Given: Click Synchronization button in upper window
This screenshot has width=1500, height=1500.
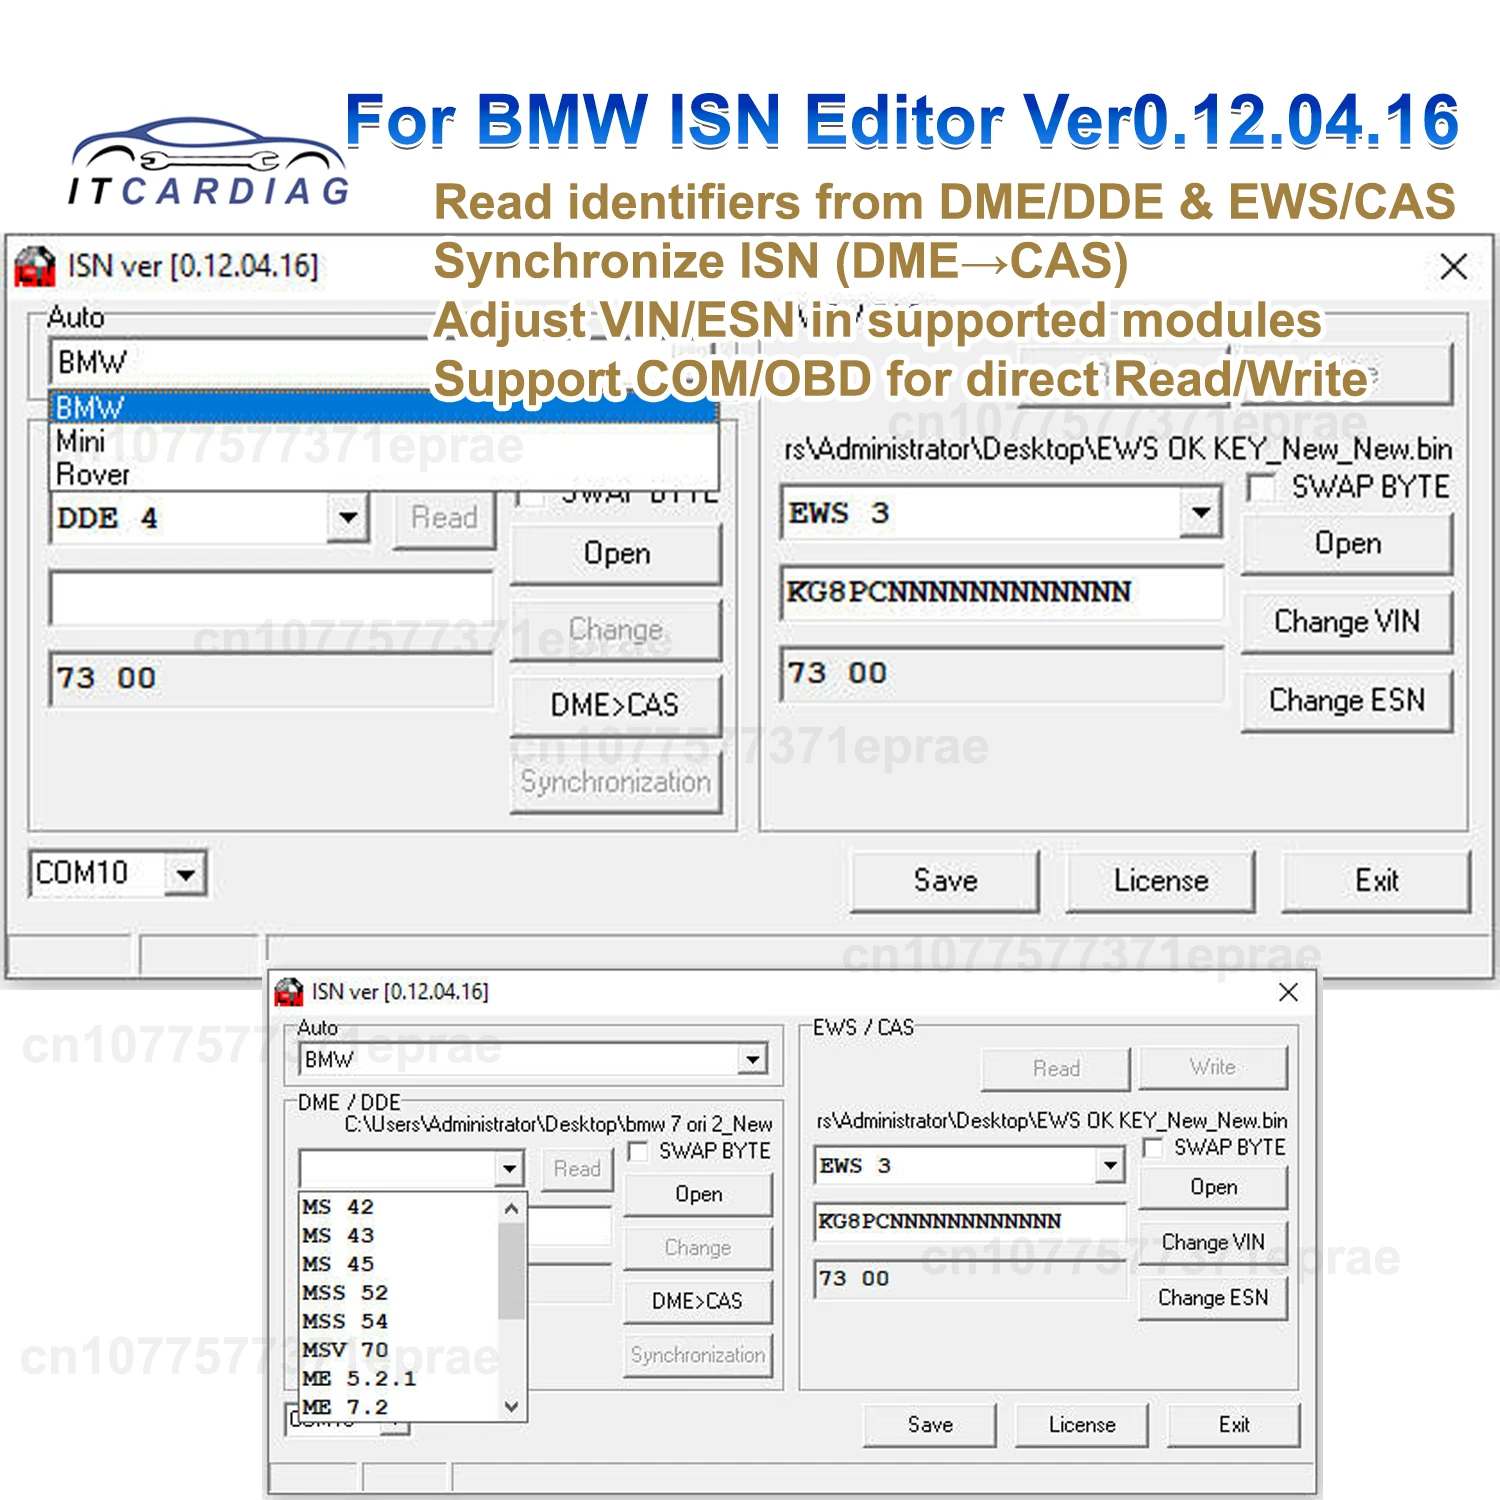Looking at the screenshot, I should 616,782.
